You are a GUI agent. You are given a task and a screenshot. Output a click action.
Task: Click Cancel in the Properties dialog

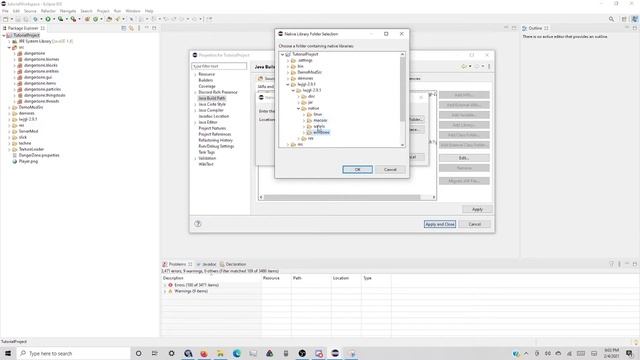(475, 224)
